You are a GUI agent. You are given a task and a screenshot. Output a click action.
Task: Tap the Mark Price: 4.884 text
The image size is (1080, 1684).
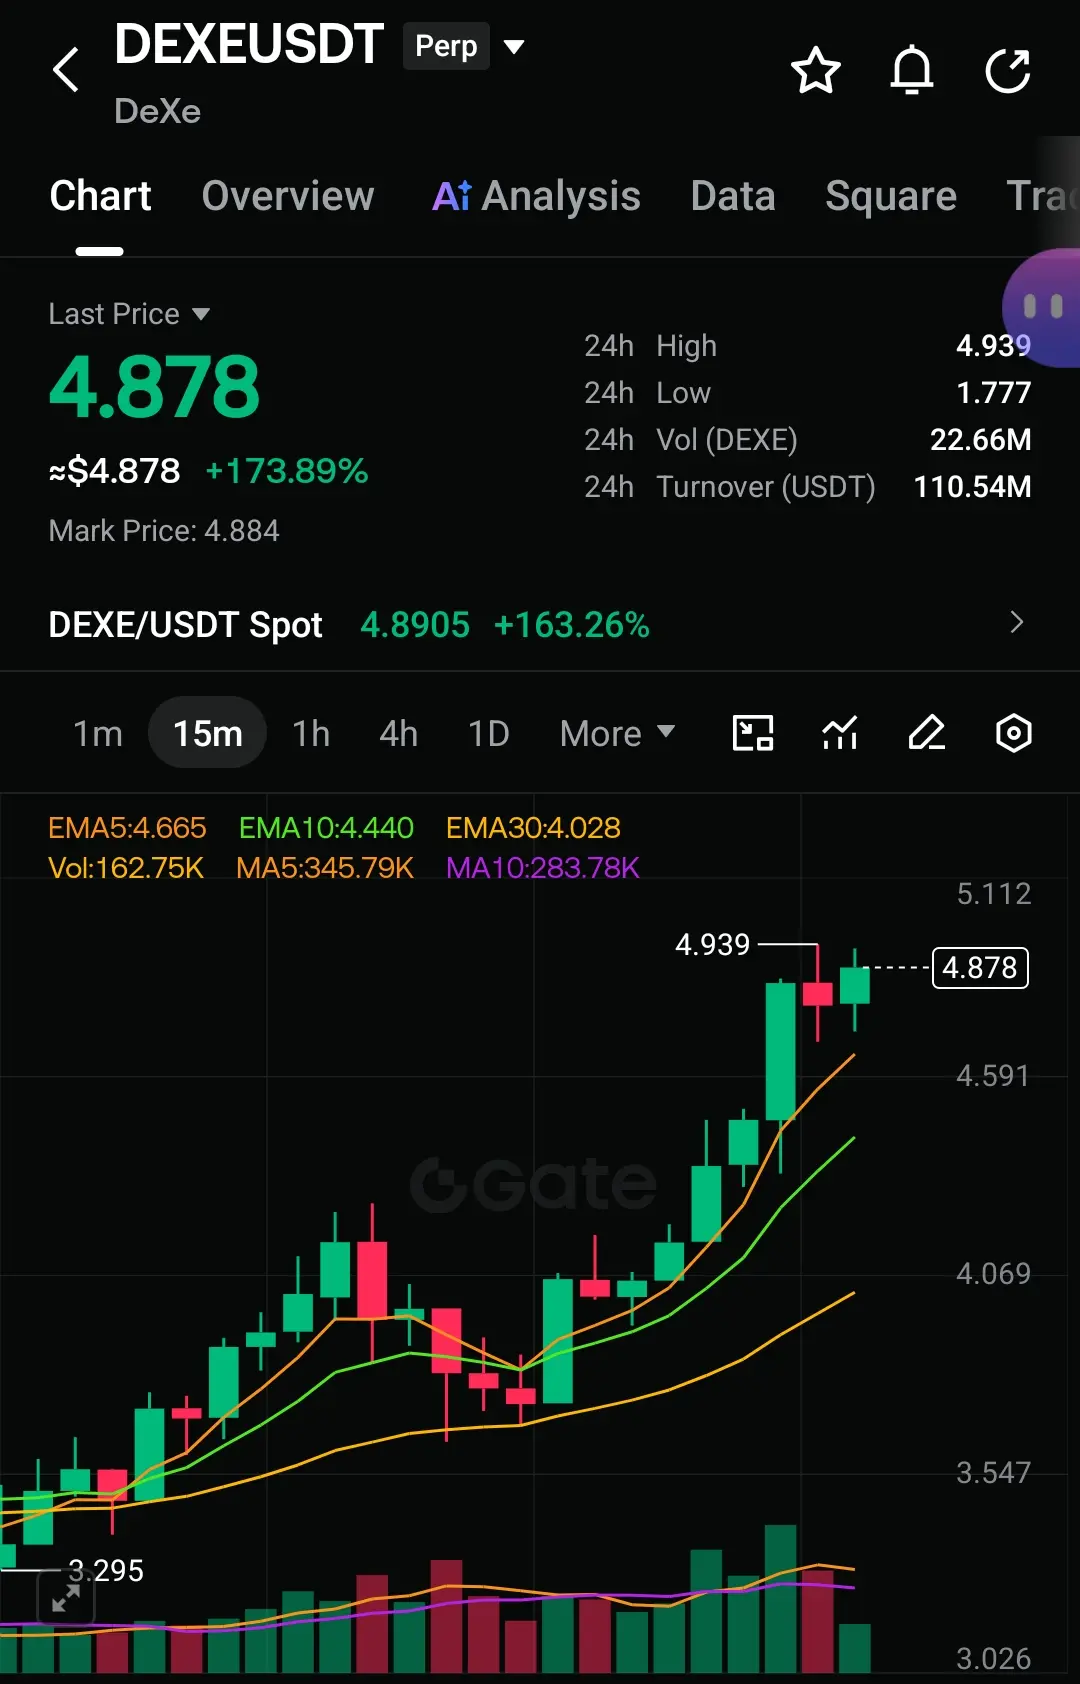click(x=164, y=531)
